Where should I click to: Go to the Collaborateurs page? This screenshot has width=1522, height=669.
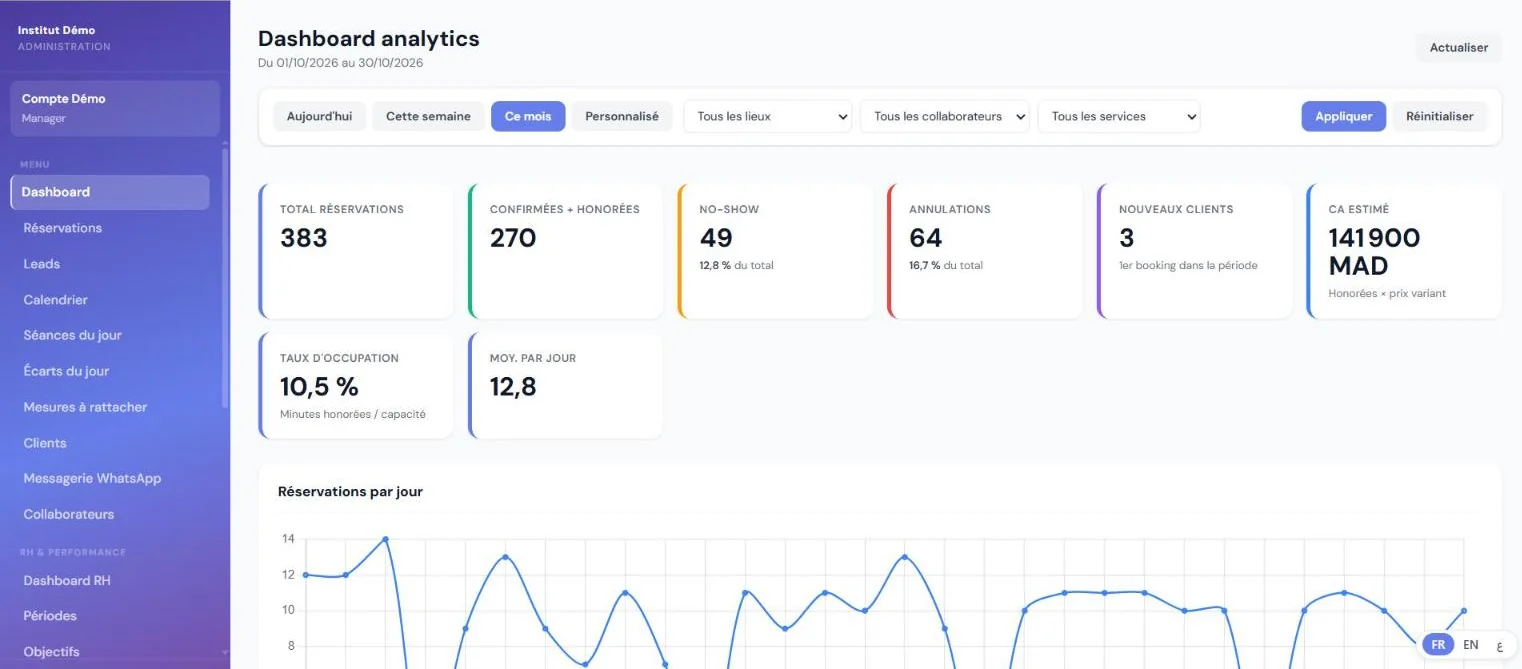[x=110, y=514]
